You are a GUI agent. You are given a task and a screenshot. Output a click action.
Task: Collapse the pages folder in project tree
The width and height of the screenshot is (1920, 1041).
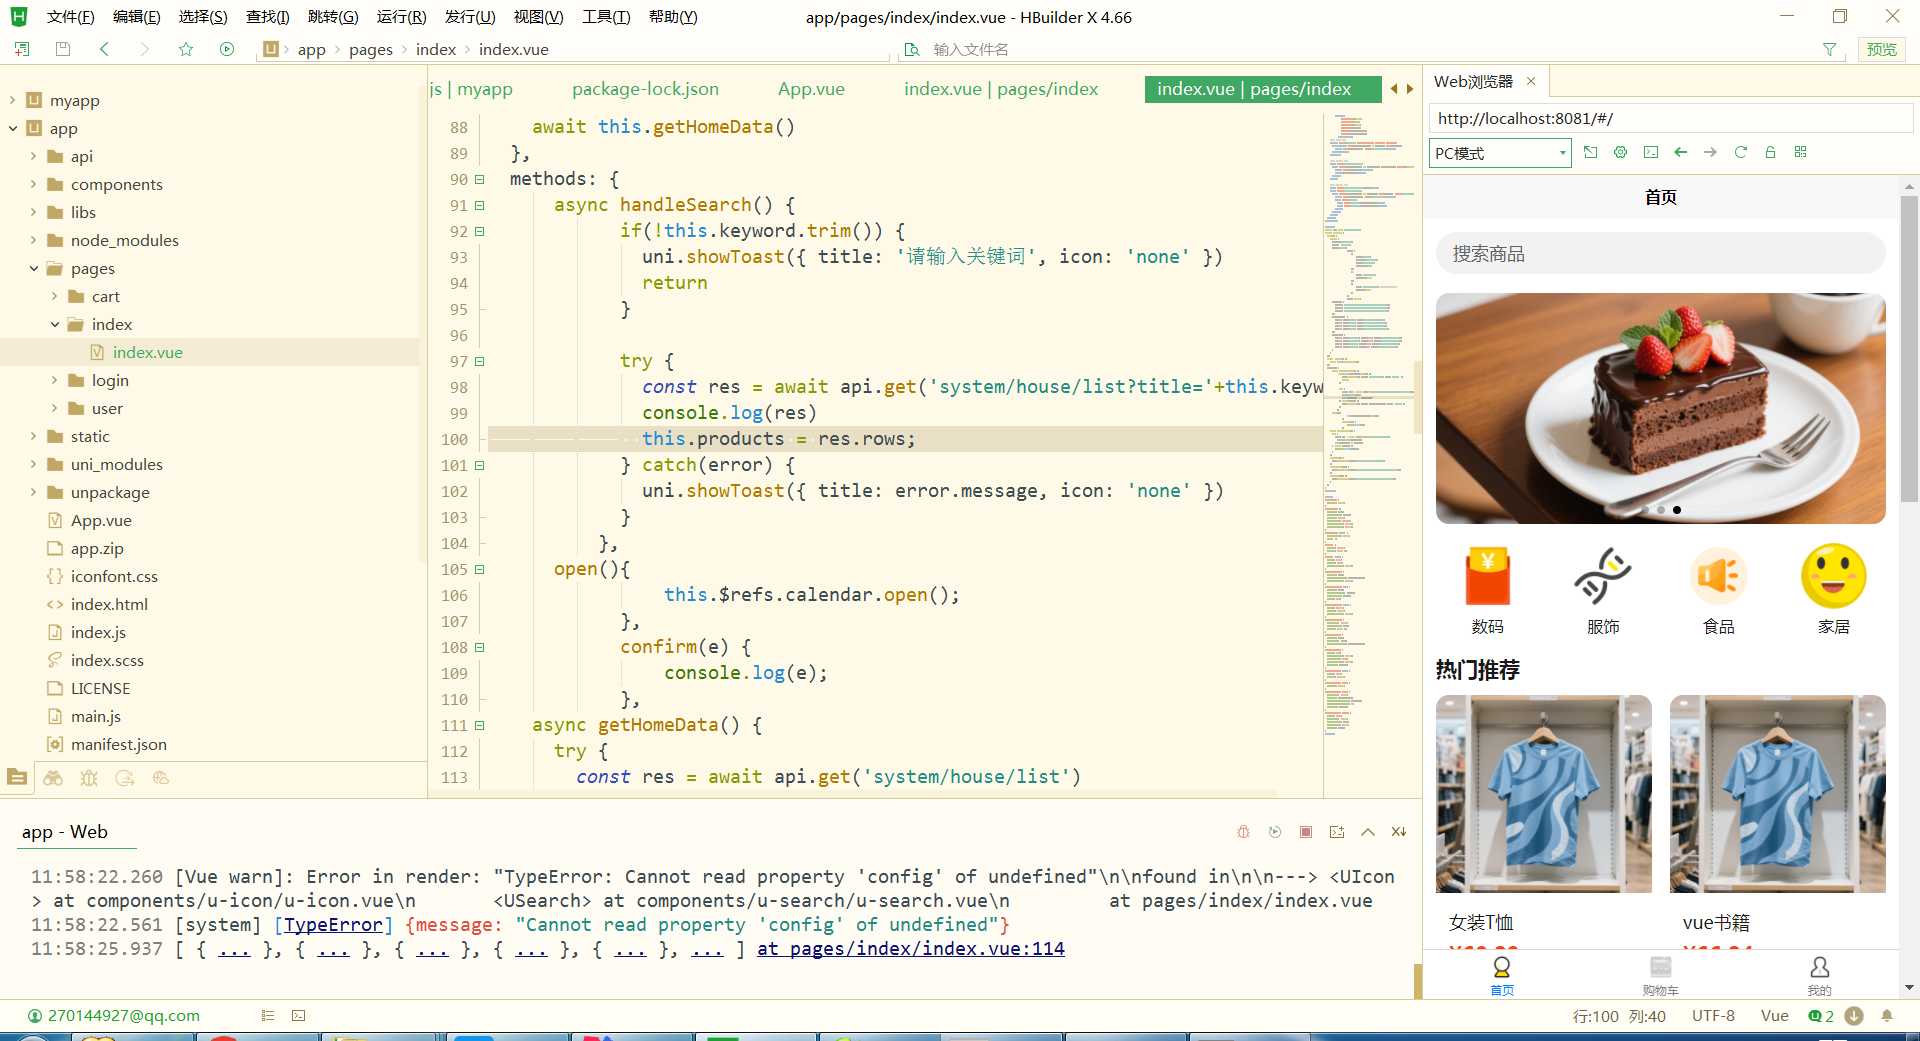pyautogui.click(x=33, y=268)
